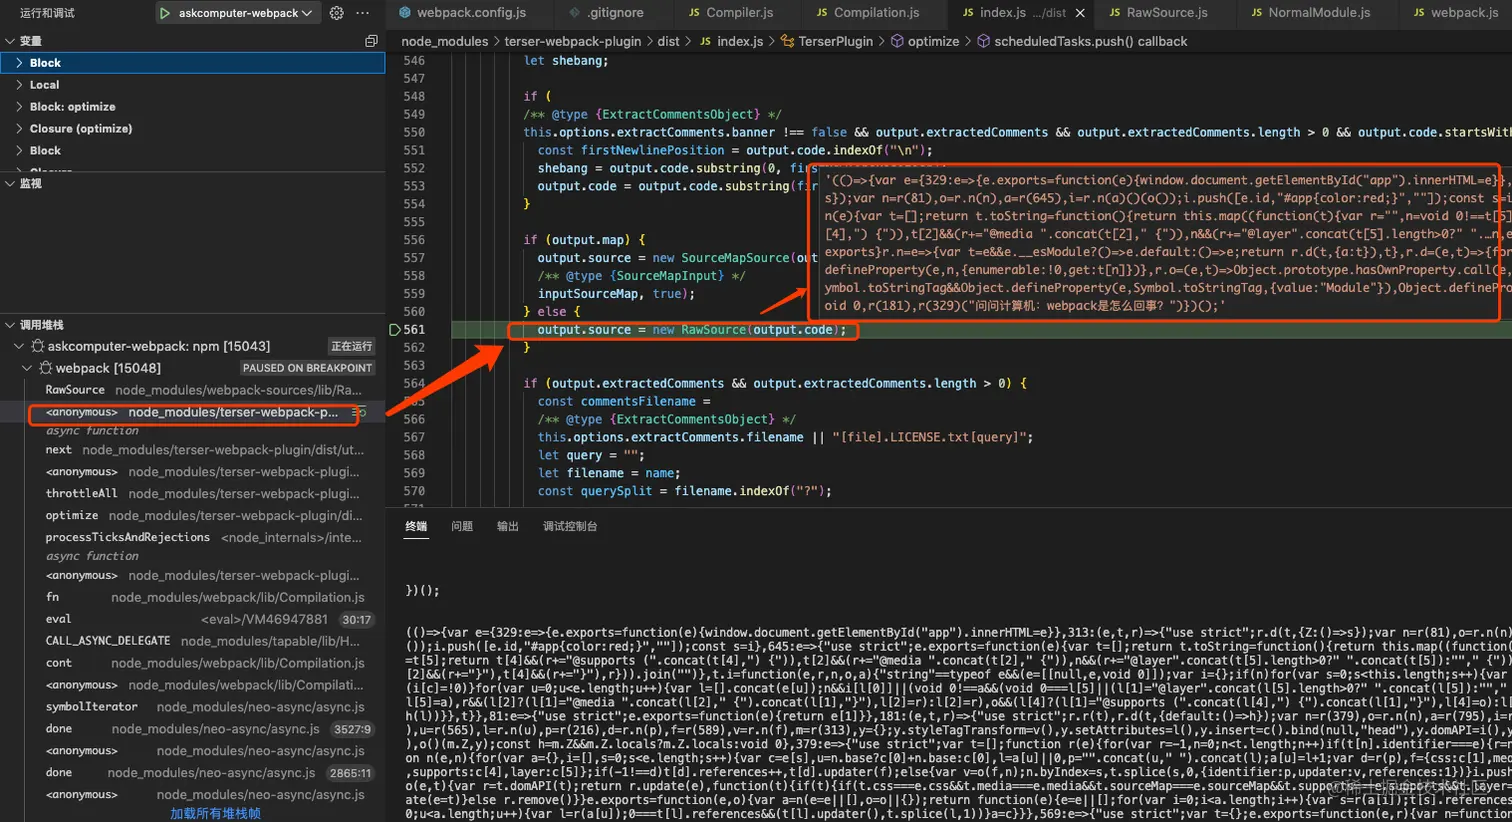Open launch.json via the gear icon
The height and width of the screenshot is (822, 1512).
click(337, 13)
